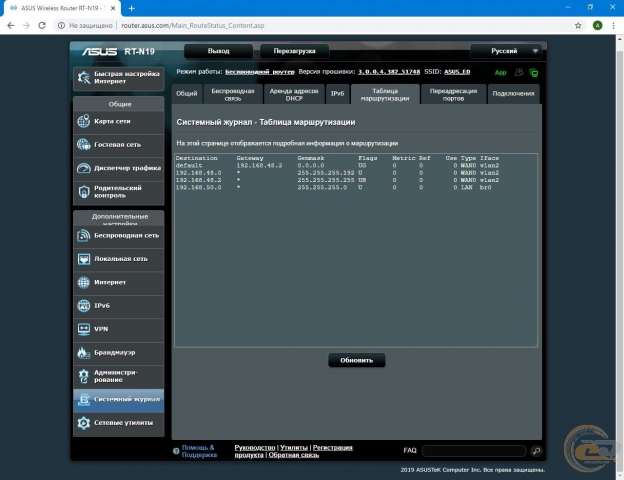Click the Firewall (Брандмауэр) flame icon
Screen dimensions: 624x480
(84, 353)
